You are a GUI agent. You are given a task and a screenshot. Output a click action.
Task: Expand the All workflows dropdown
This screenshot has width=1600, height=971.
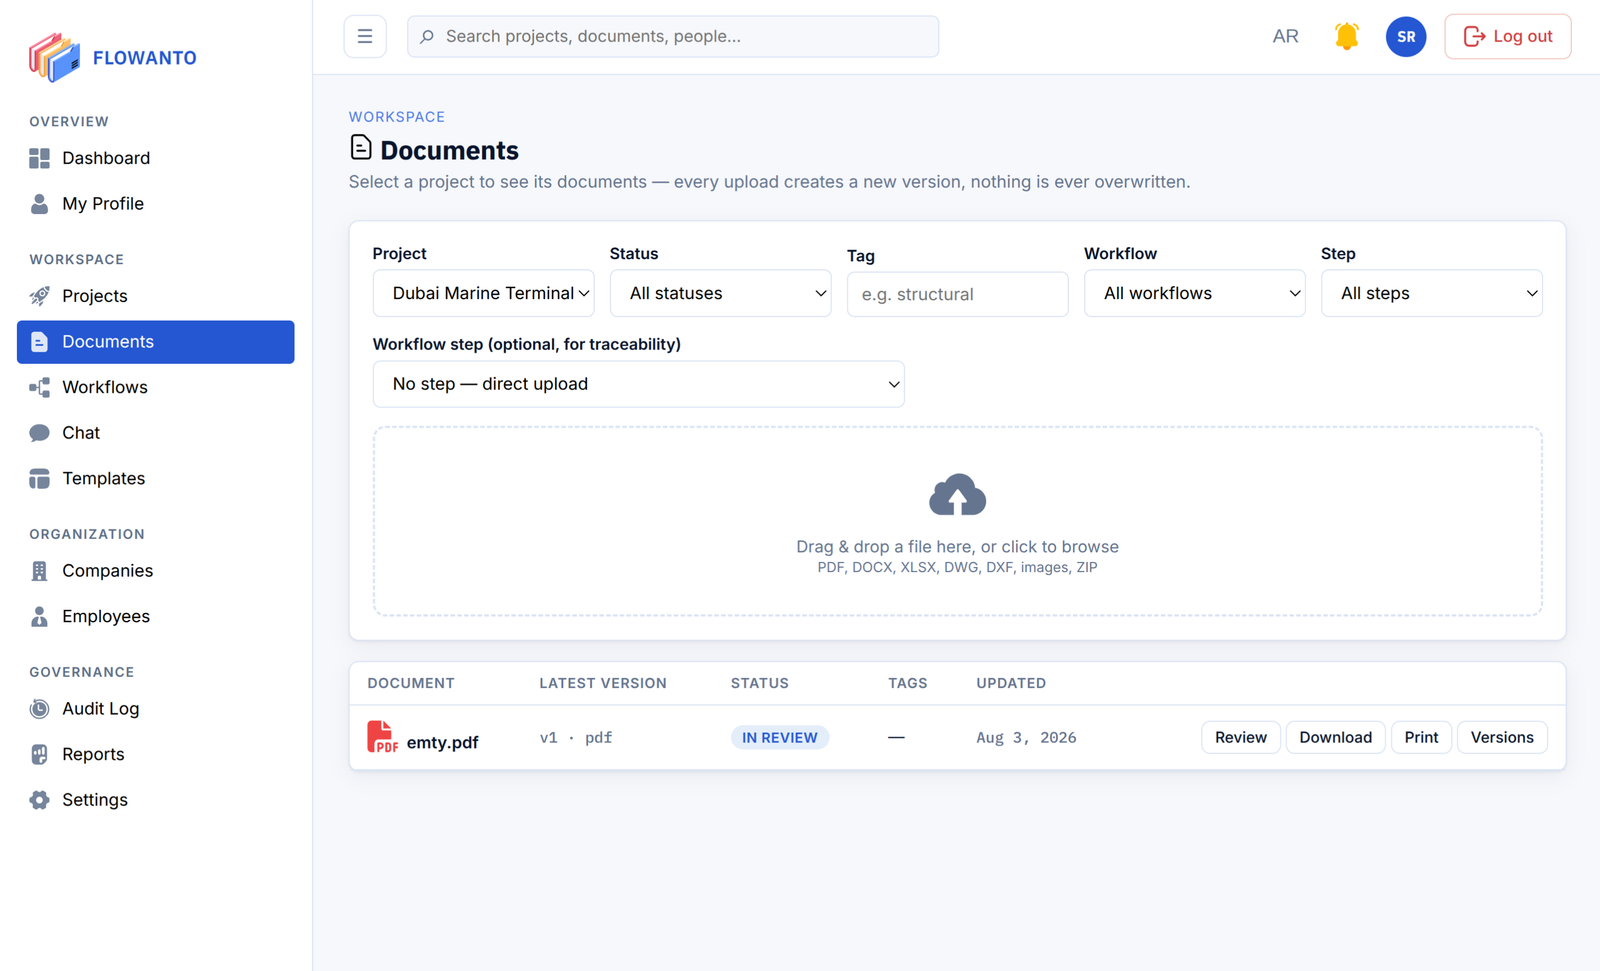coord(1195,293)
